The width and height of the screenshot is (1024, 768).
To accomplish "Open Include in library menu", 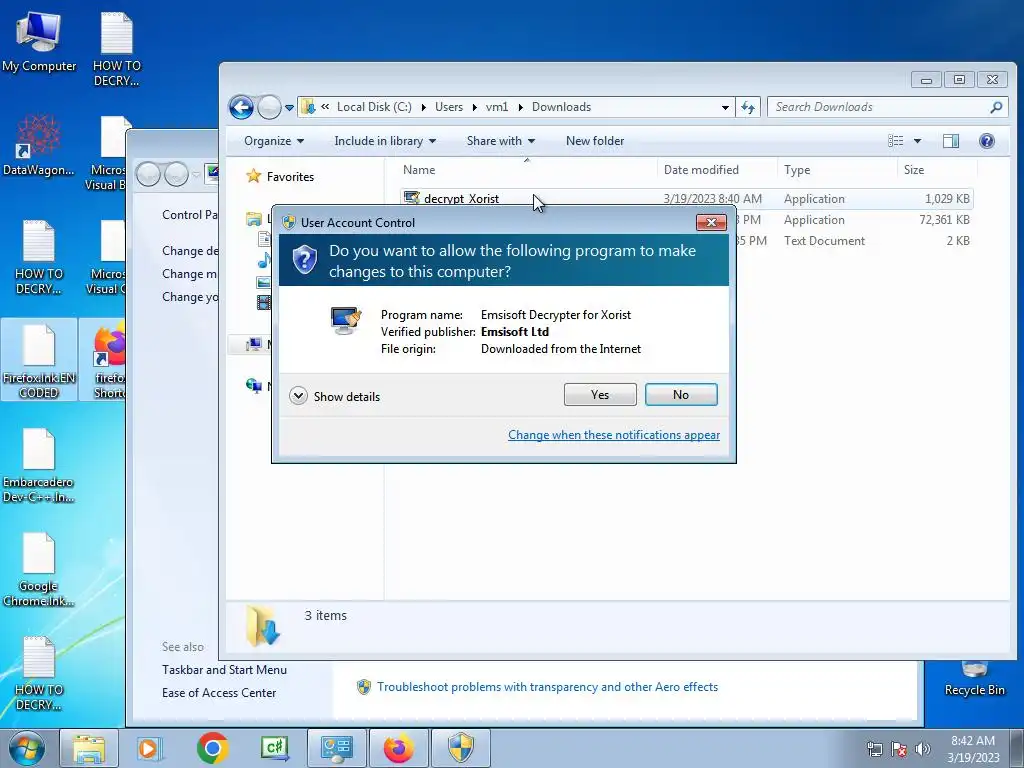I will tap(385, 141).
